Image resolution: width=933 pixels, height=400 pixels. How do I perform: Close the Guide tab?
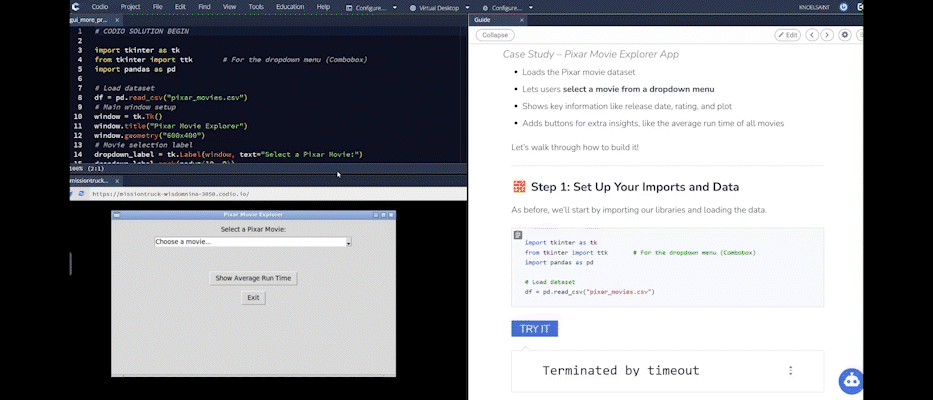(522, 20)
